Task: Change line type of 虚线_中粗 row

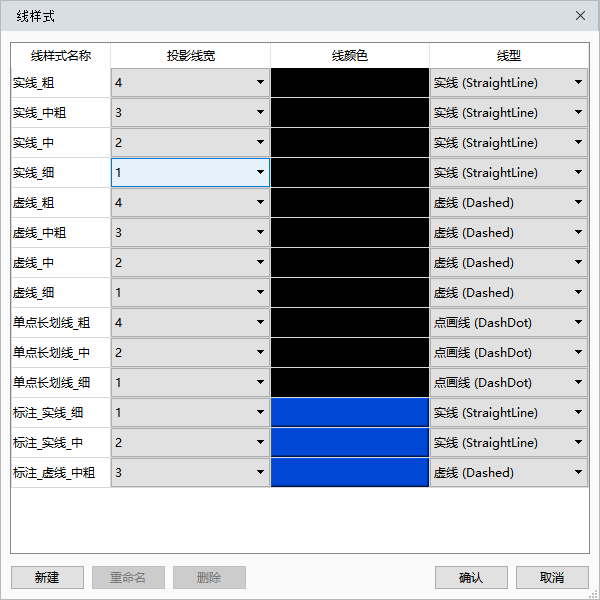Action: [509, 232]
